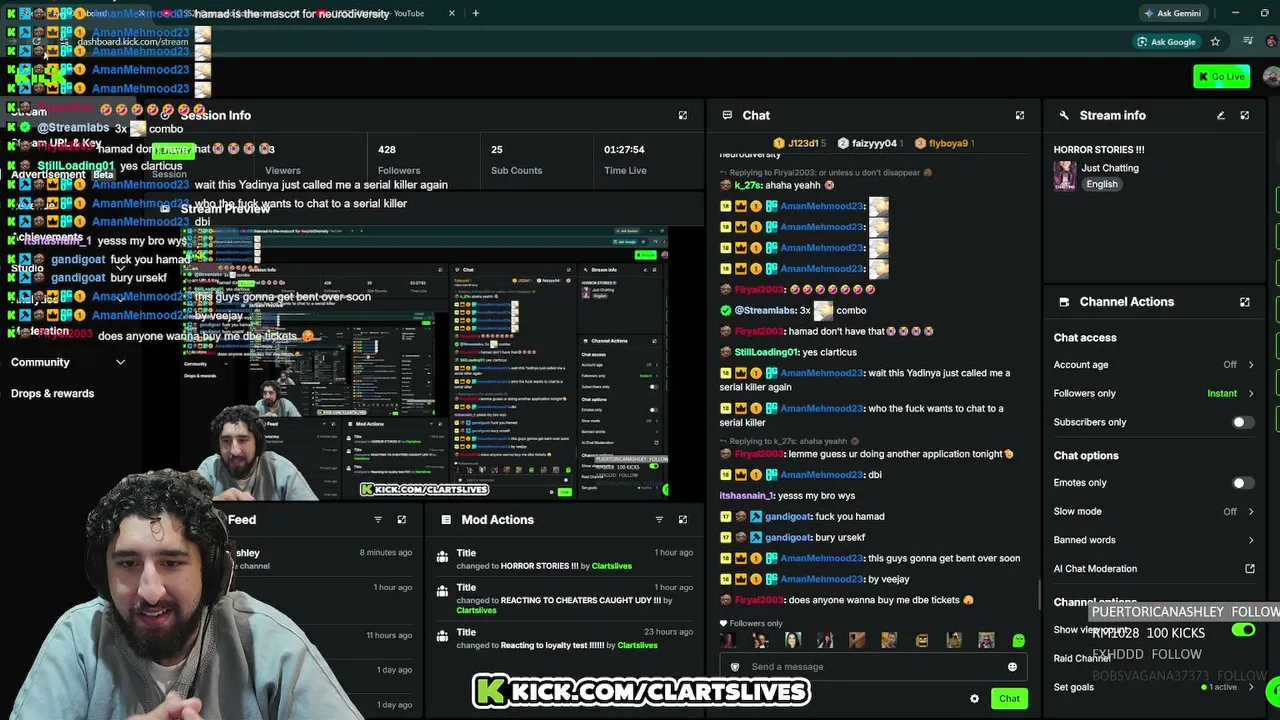Viewport: 1280px width, 720px height.
Task: Pick the angry yellow face emote
Action: (922, 640)
